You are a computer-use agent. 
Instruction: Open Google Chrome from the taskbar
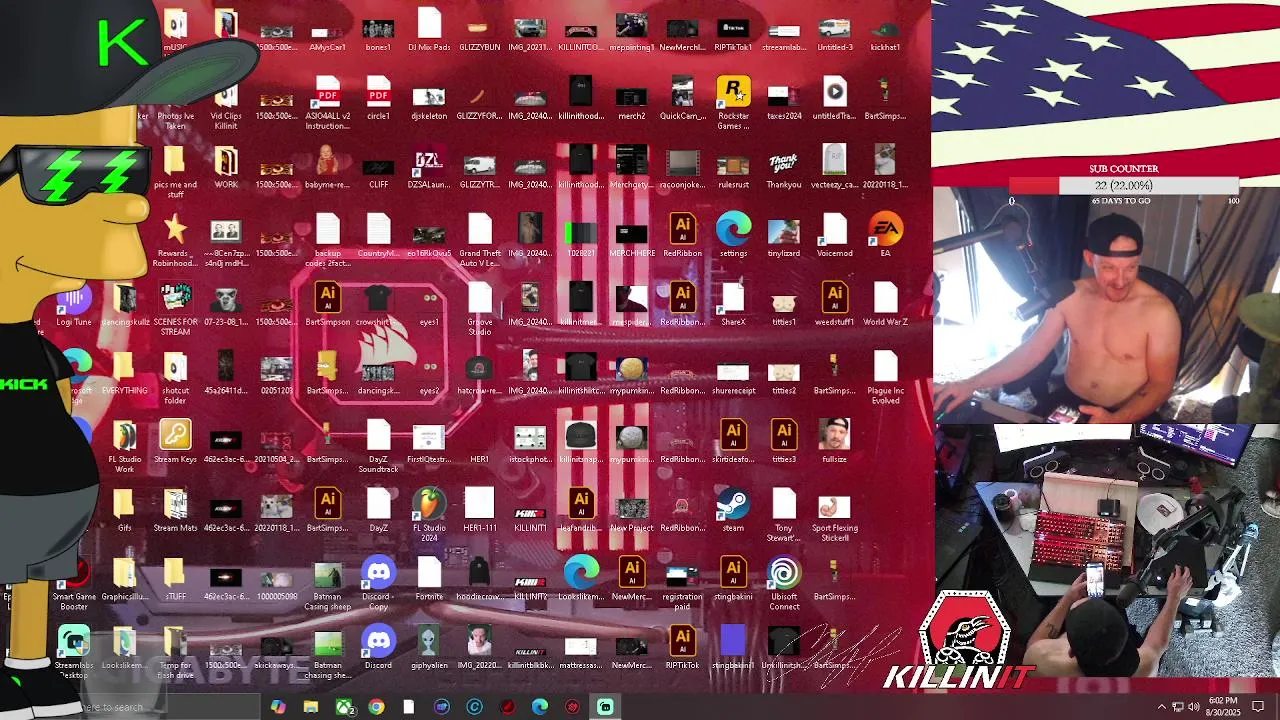click(x=376, y=707)
